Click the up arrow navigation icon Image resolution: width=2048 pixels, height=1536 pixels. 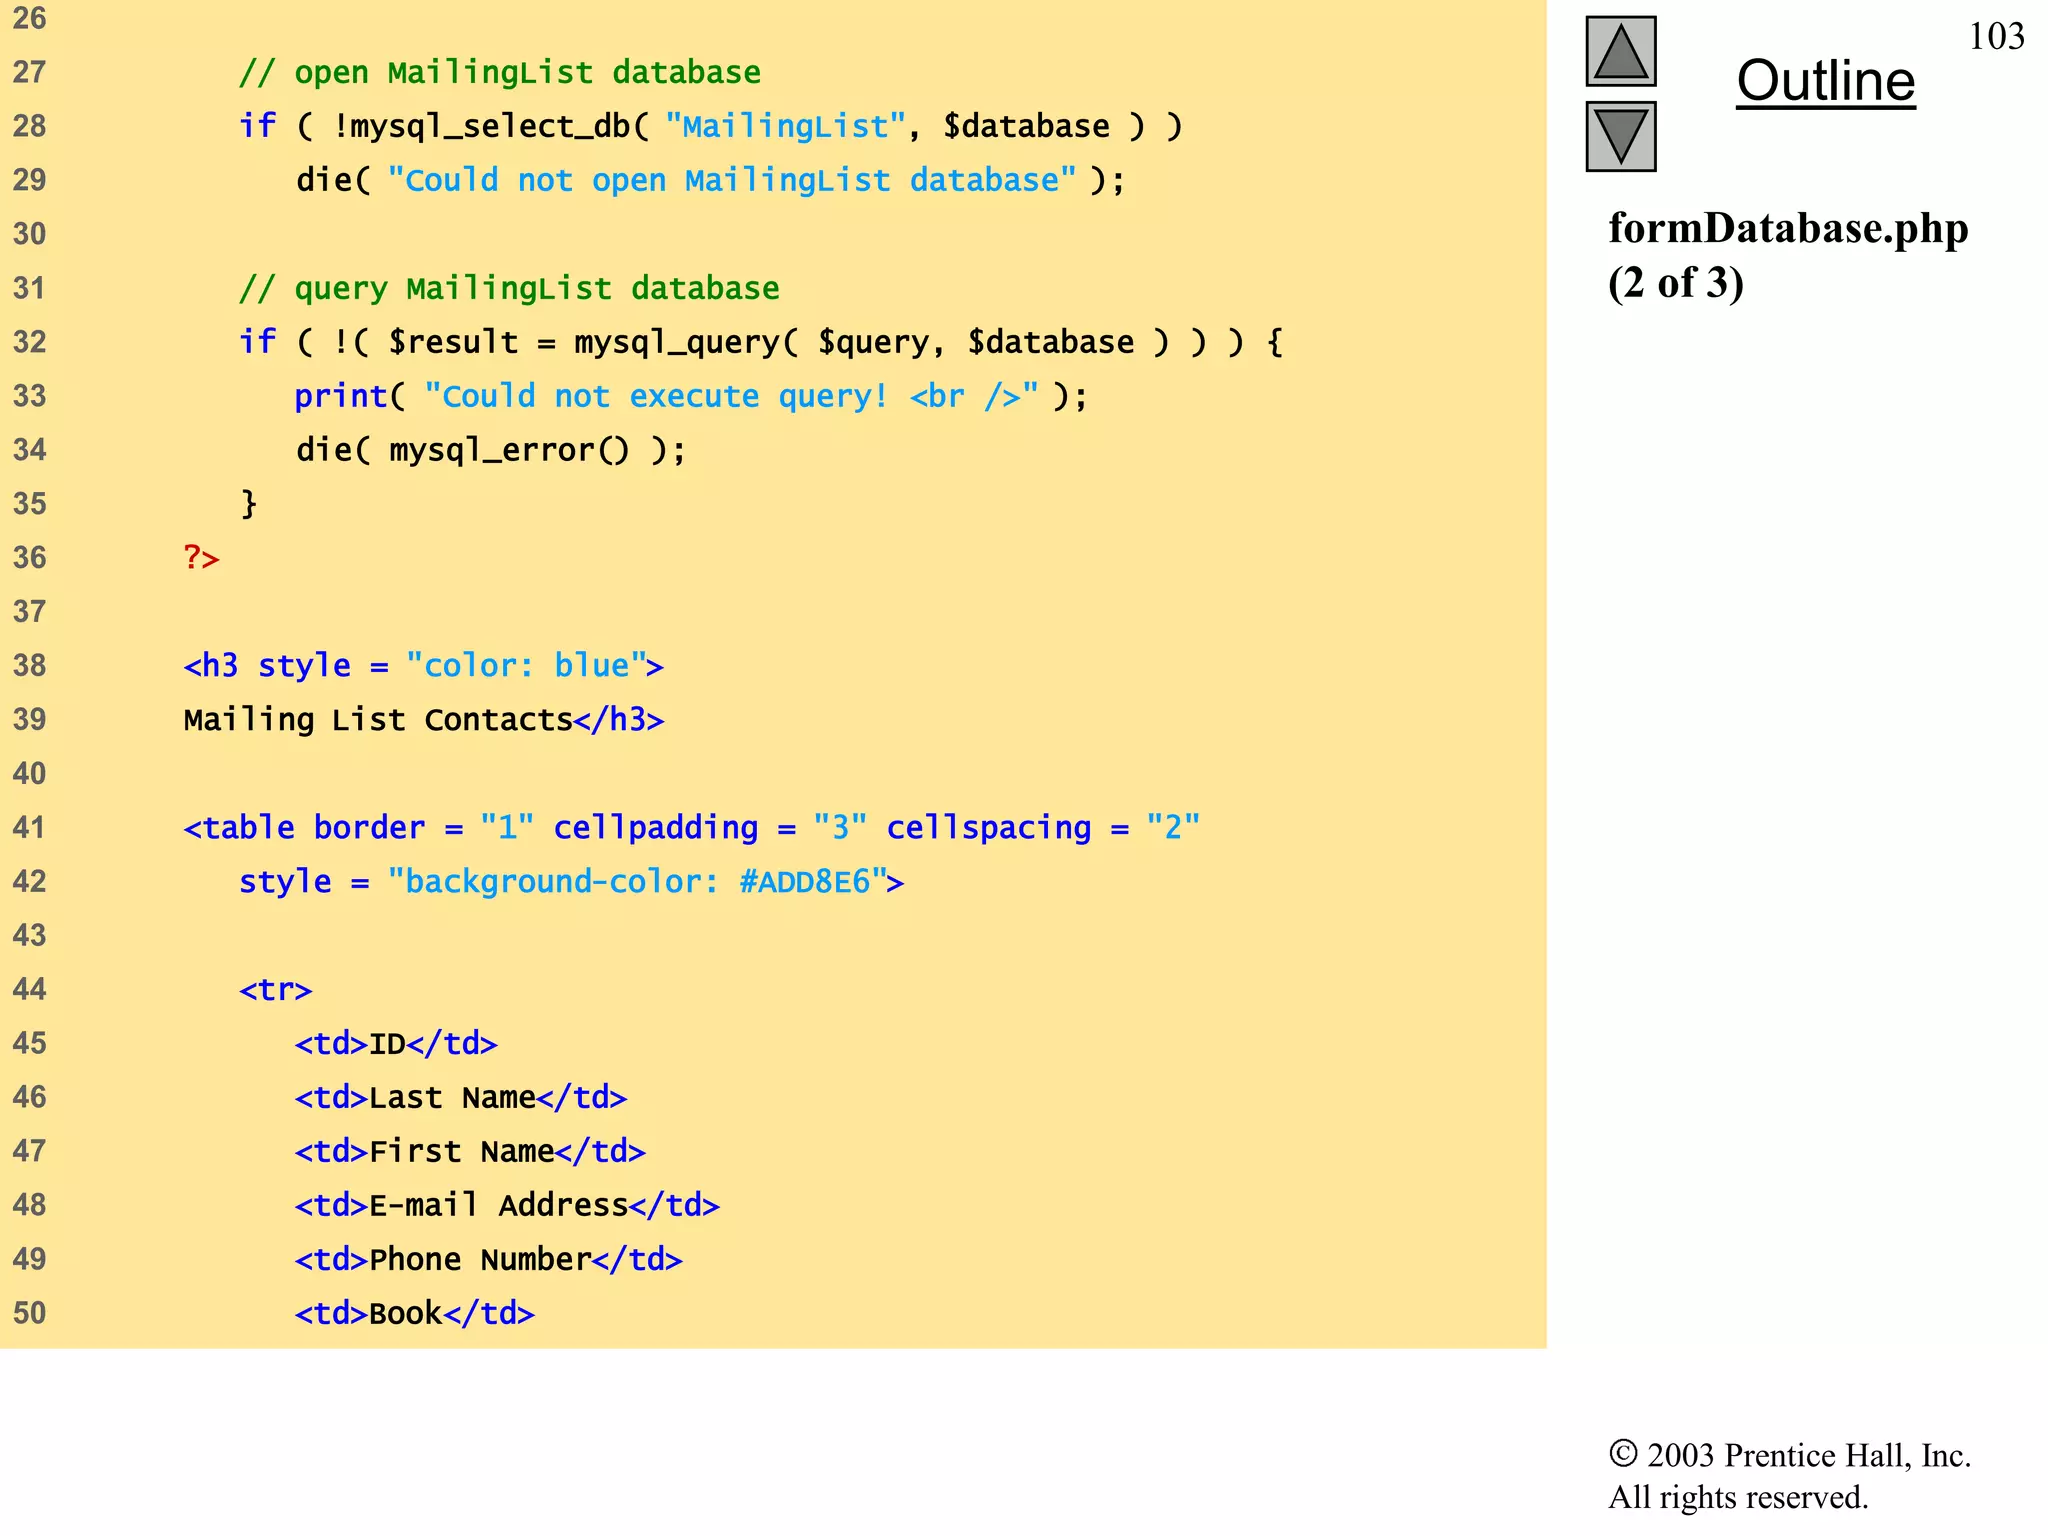tap(1621, 52)
